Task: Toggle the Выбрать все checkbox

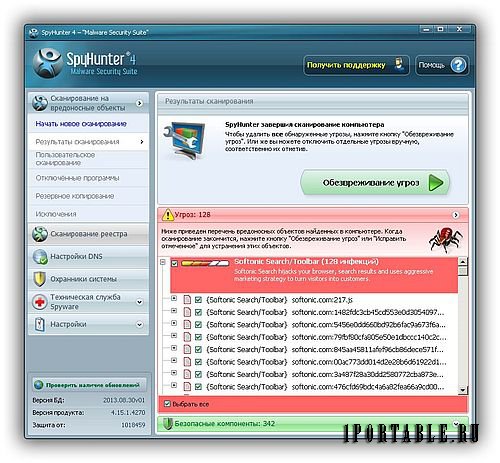Action: pos(168,404)
